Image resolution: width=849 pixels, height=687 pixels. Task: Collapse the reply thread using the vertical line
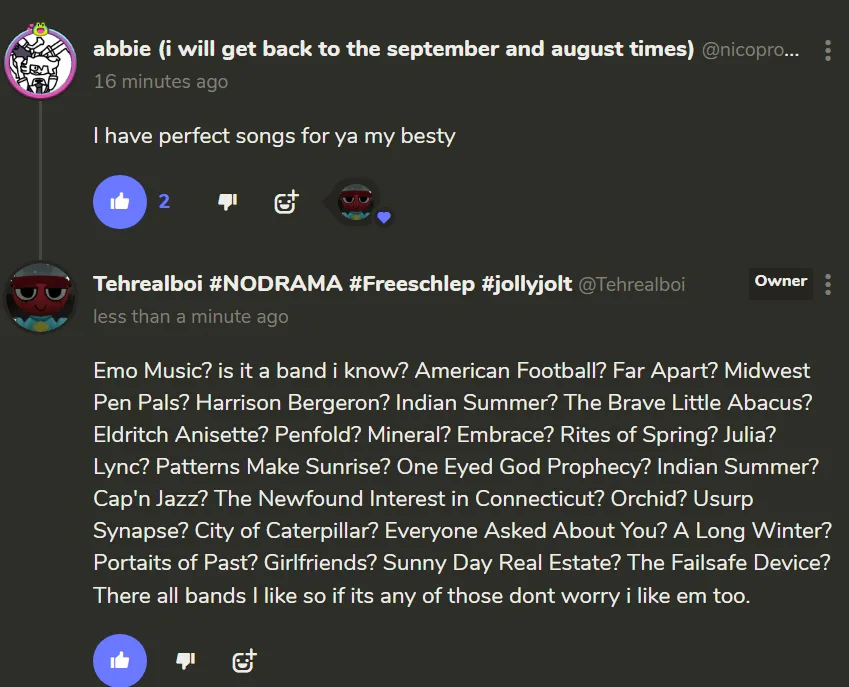click(x=41, y=180)
